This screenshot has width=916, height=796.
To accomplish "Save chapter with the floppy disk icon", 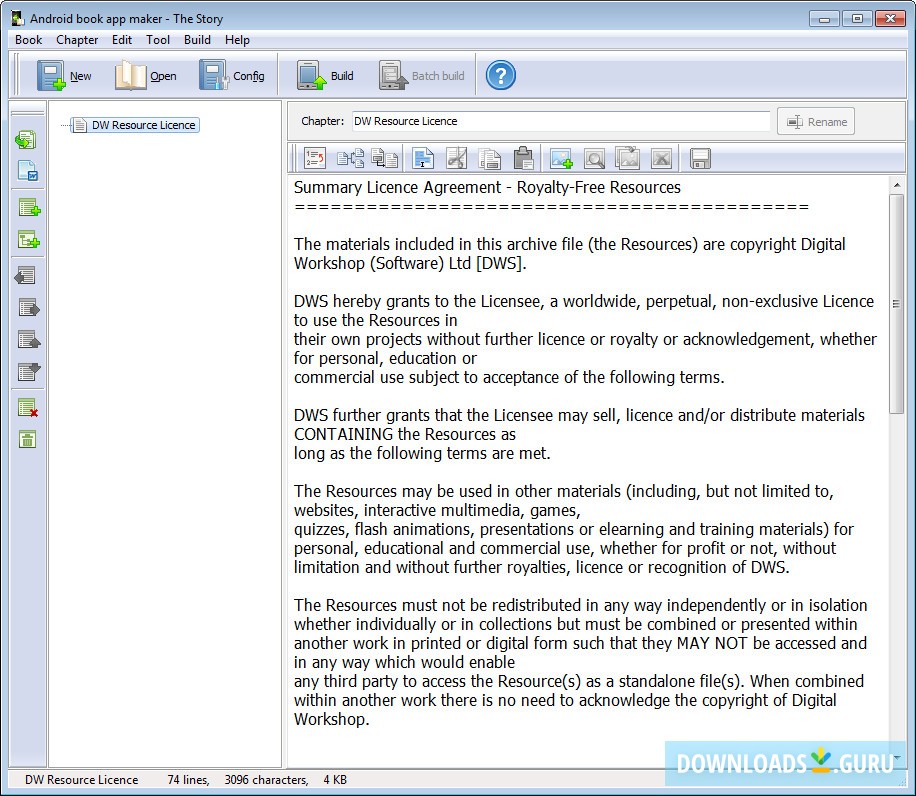I will (x=700, y=158).
